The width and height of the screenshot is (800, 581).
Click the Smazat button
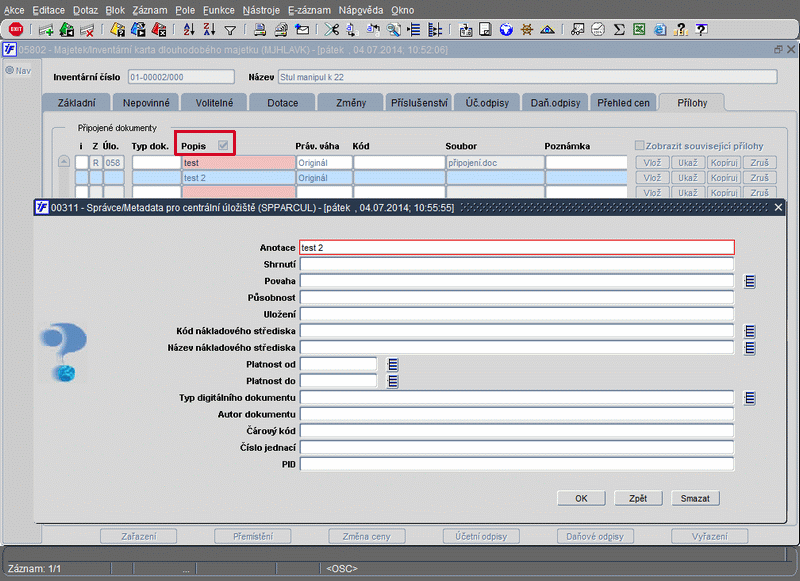point(694,497)
